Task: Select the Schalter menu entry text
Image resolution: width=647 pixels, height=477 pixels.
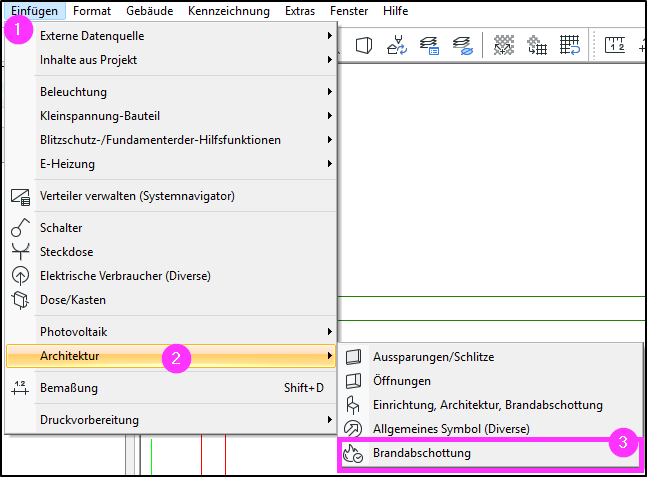Action: click(x=61, y=228)
